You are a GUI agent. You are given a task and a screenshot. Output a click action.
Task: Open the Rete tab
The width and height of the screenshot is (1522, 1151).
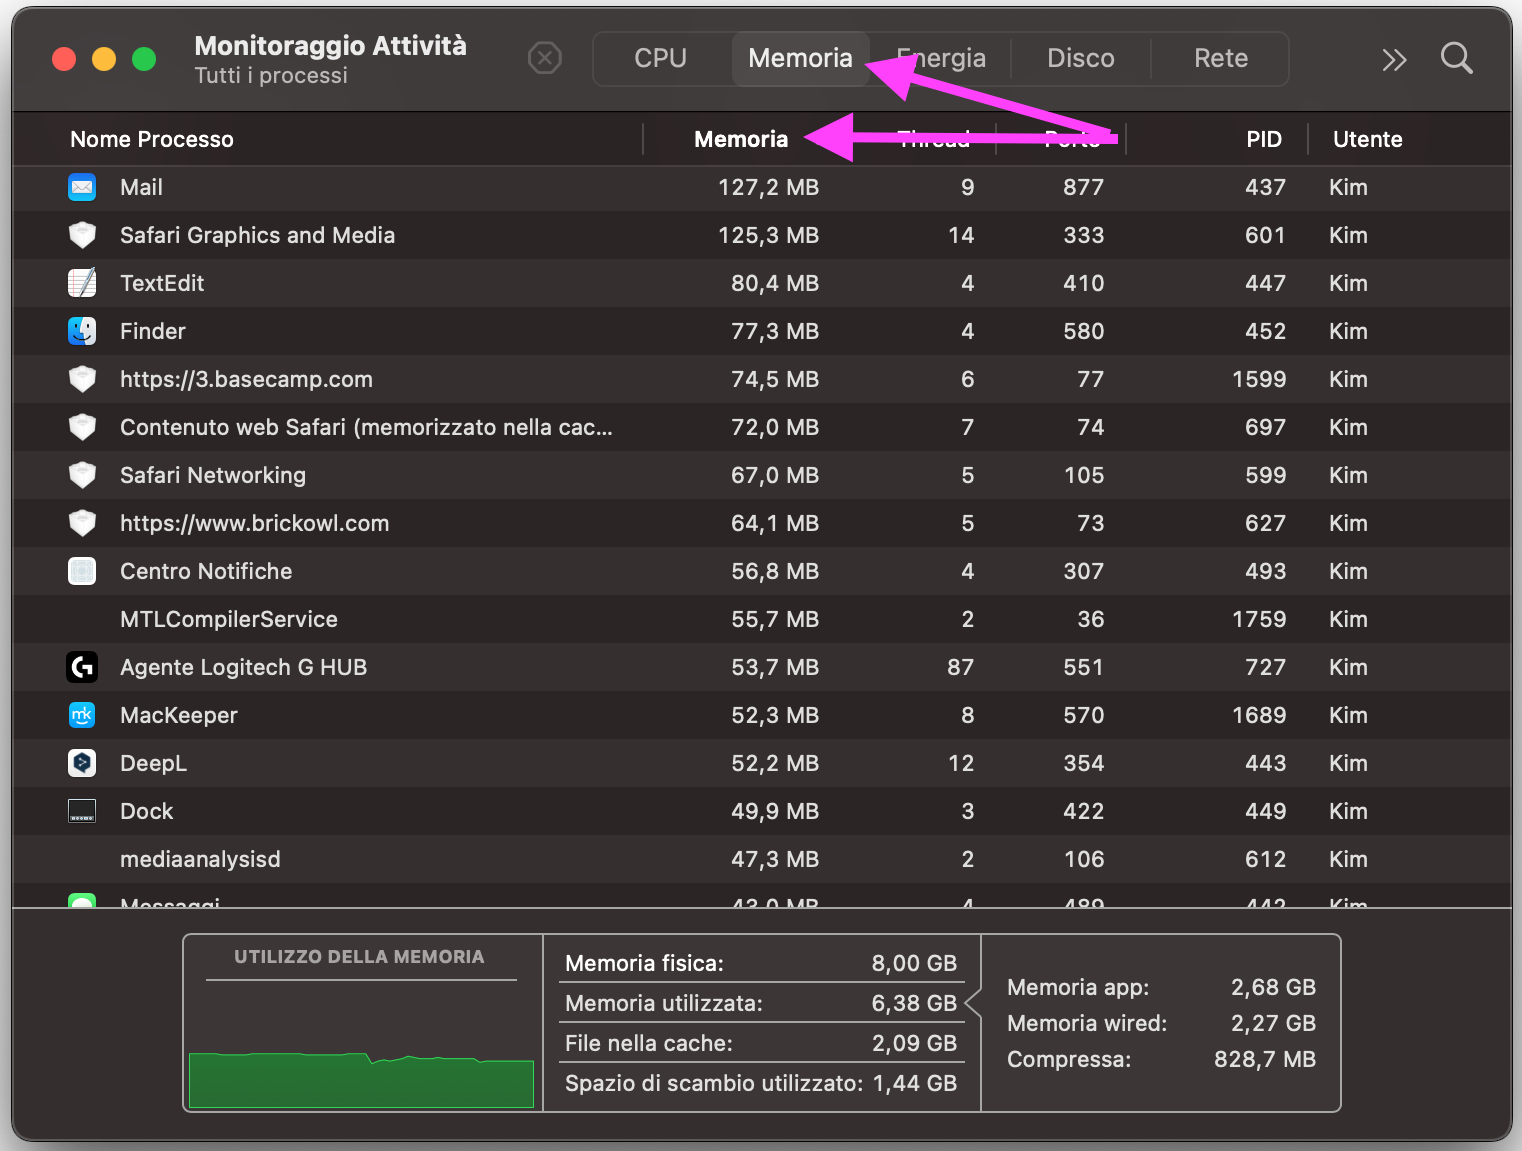[x=1220, y=59]
